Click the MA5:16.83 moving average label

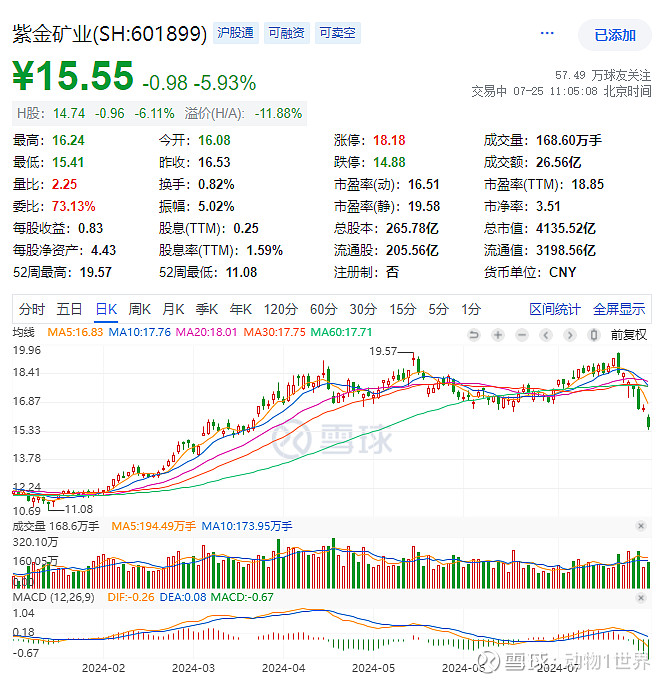75,332
